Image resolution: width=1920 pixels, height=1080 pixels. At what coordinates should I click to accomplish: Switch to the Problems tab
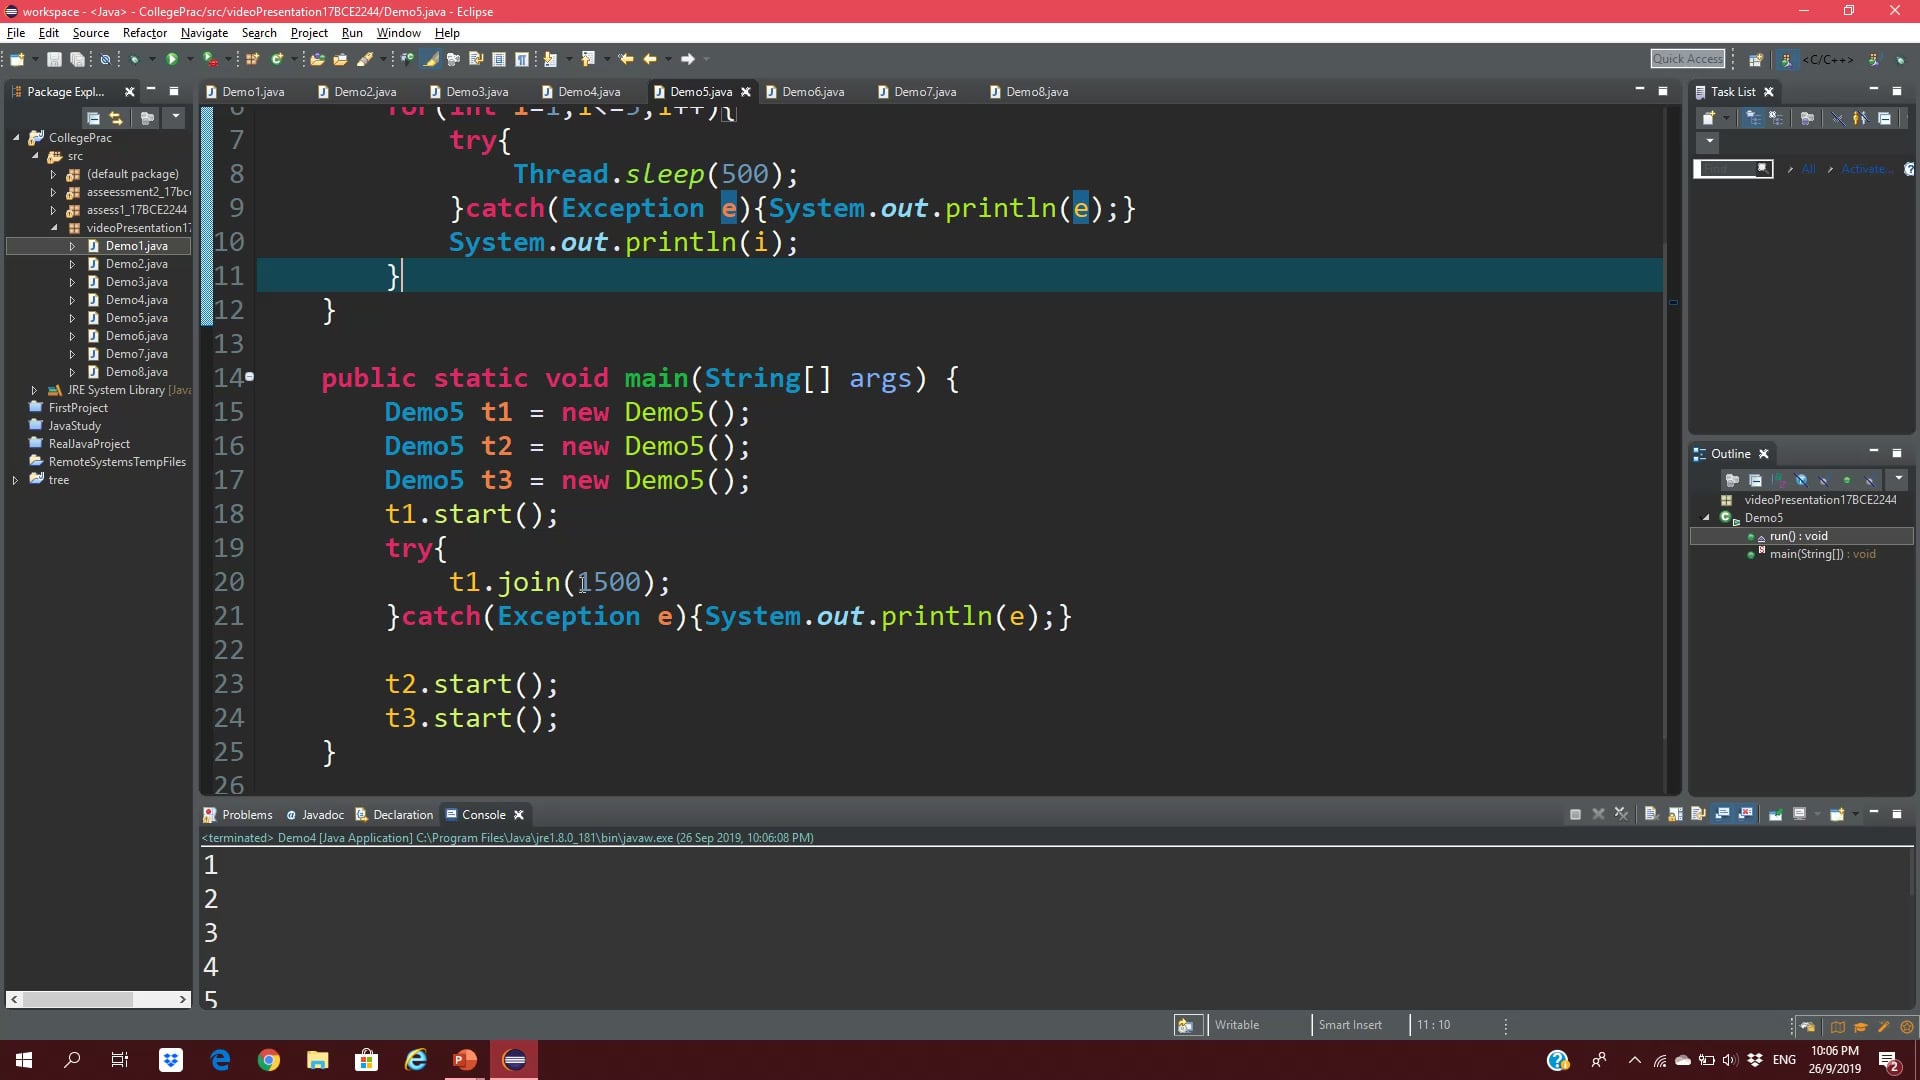238,815
